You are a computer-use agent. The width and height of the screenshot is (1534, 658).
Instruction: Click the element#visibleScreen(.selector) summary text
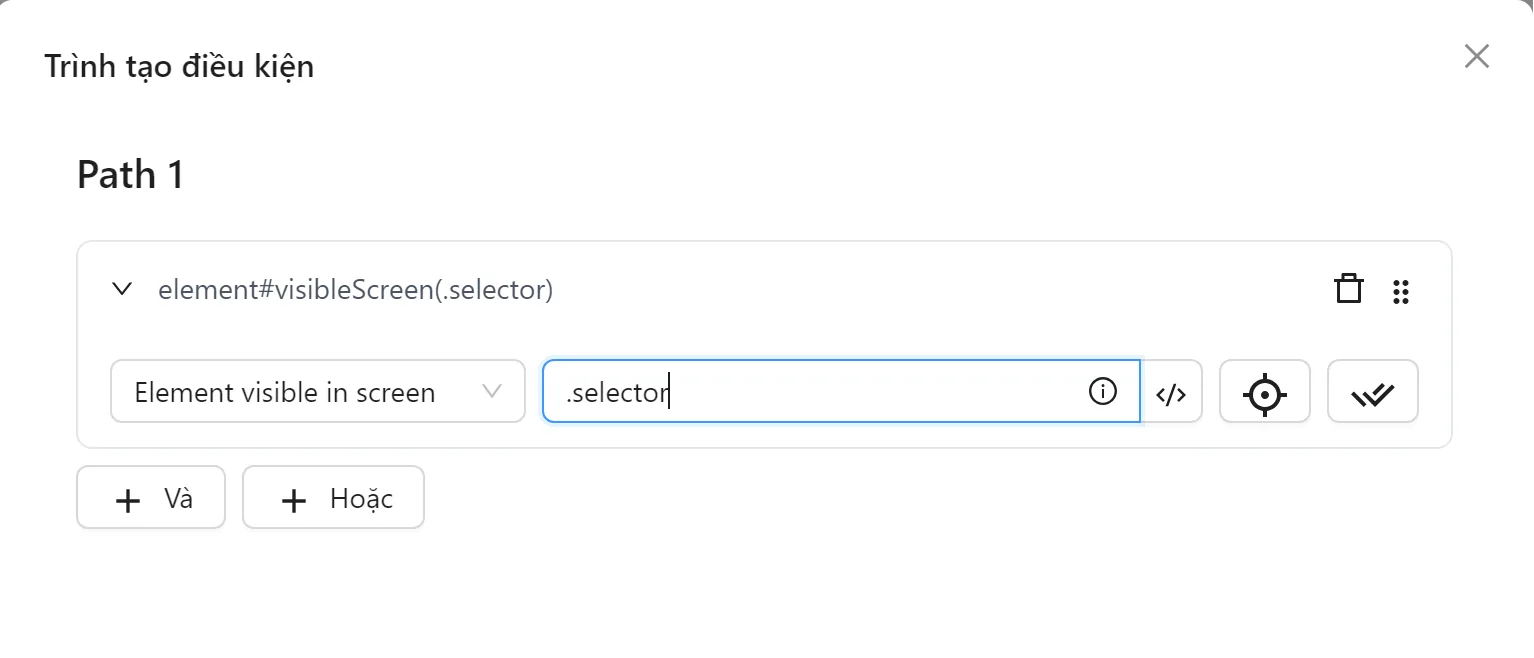click(355, 290)
